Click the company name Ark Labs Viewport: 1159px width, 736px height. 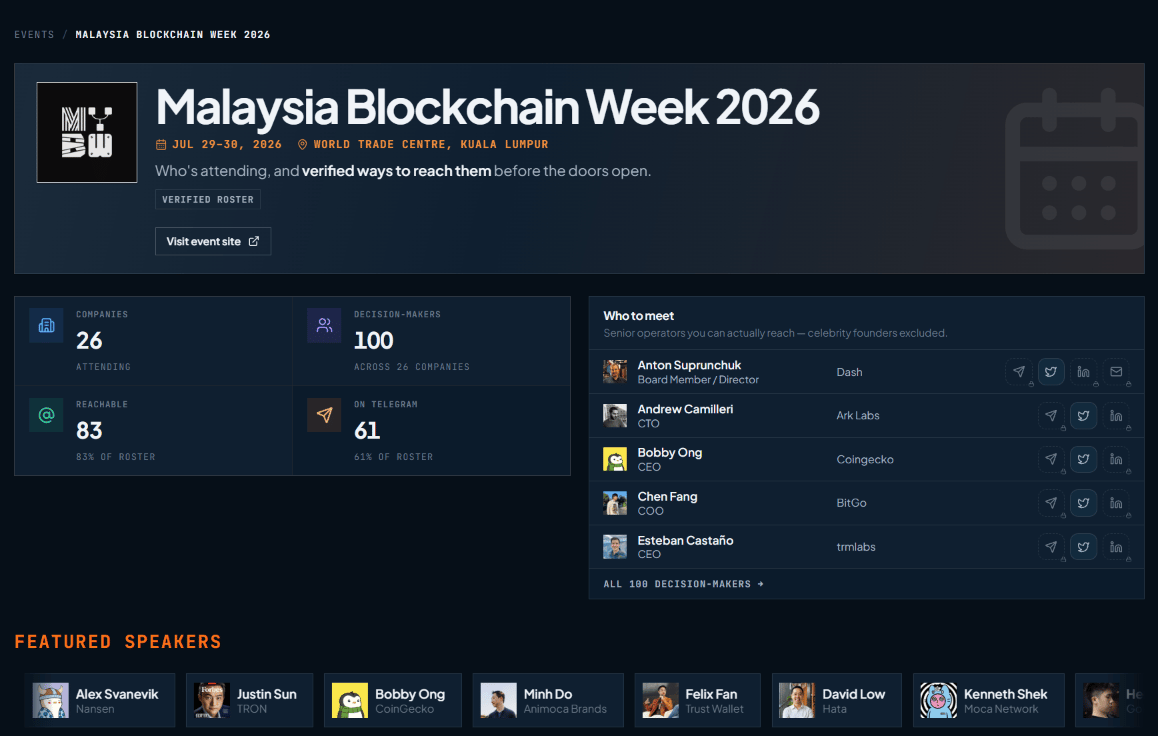tap(858, 415)
